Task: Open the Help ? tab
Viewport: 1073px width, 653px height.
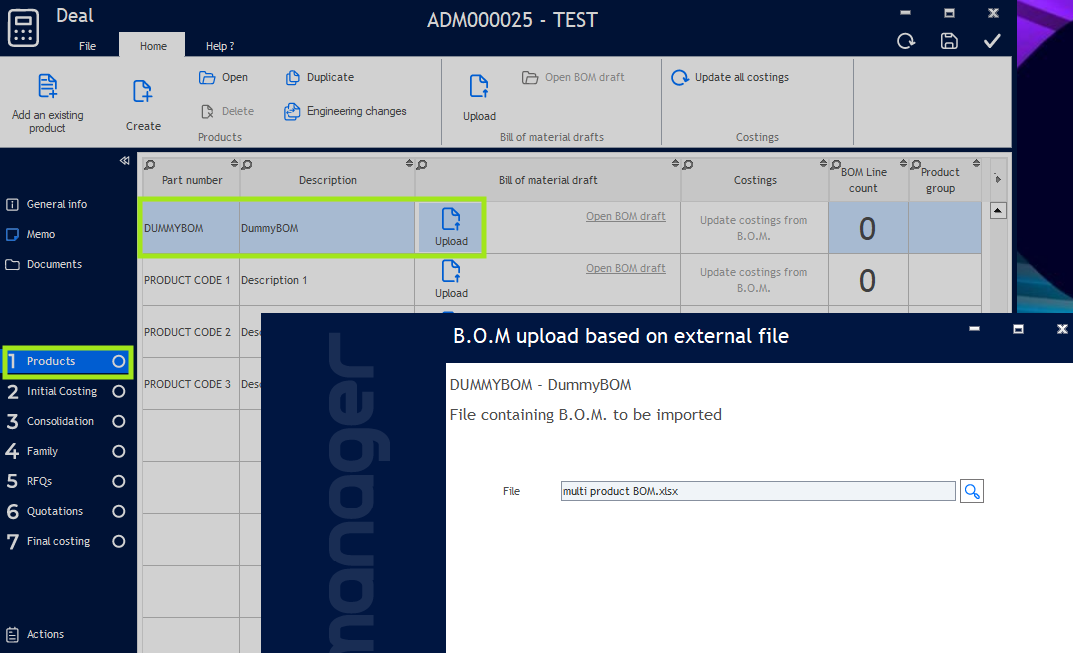Action: pos(219,46)
